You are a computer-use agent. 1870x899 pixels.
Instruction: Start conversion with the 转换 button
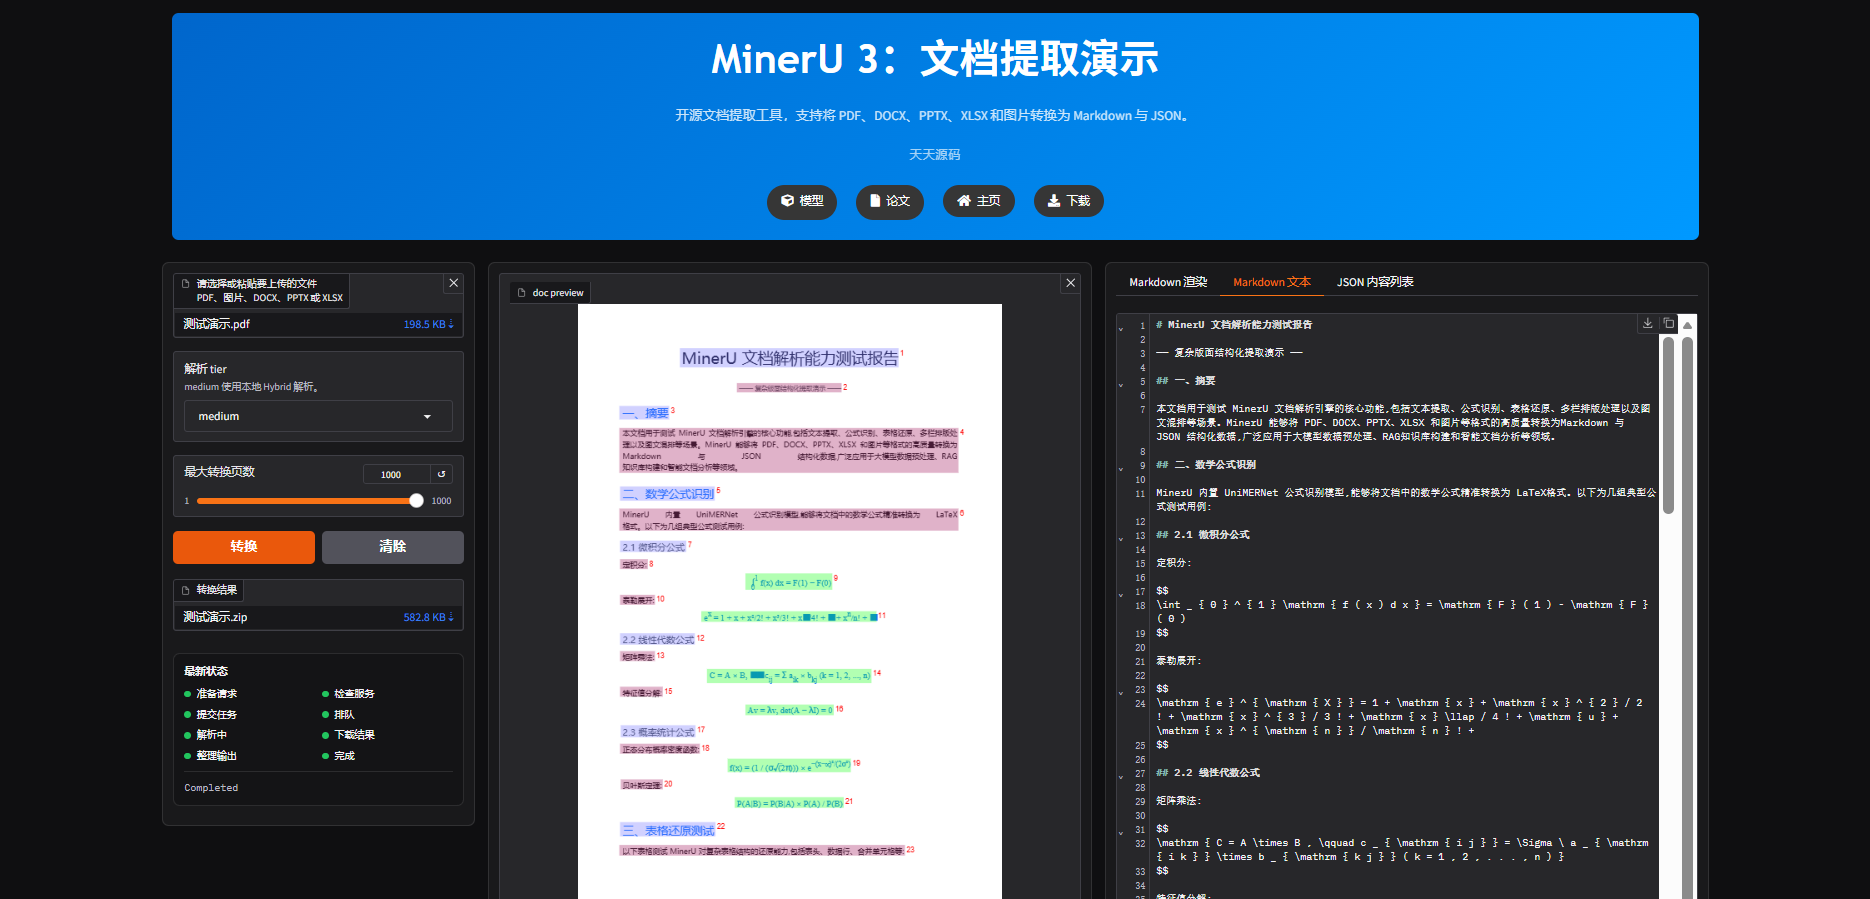(x=244, y=547)
